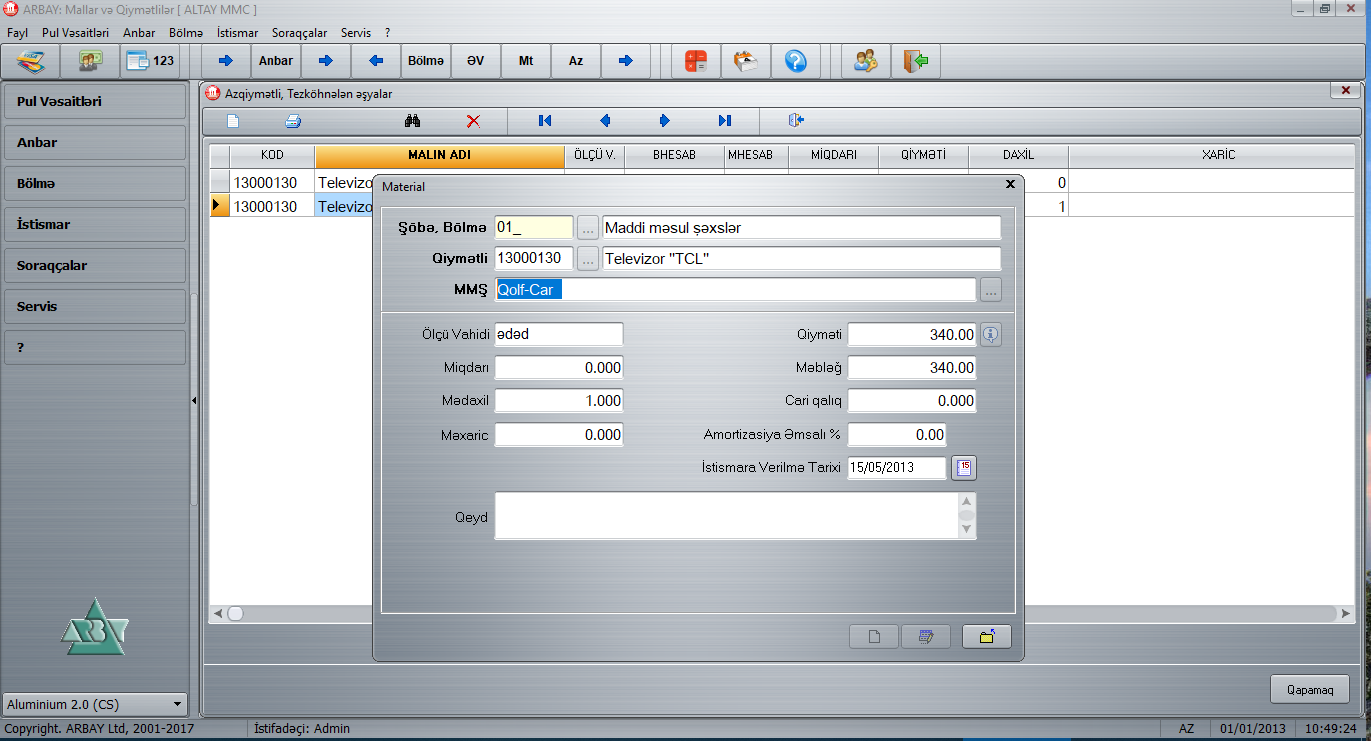
Task: Collapse the left sidebar with splitter arrow
Action: [194, 400]
